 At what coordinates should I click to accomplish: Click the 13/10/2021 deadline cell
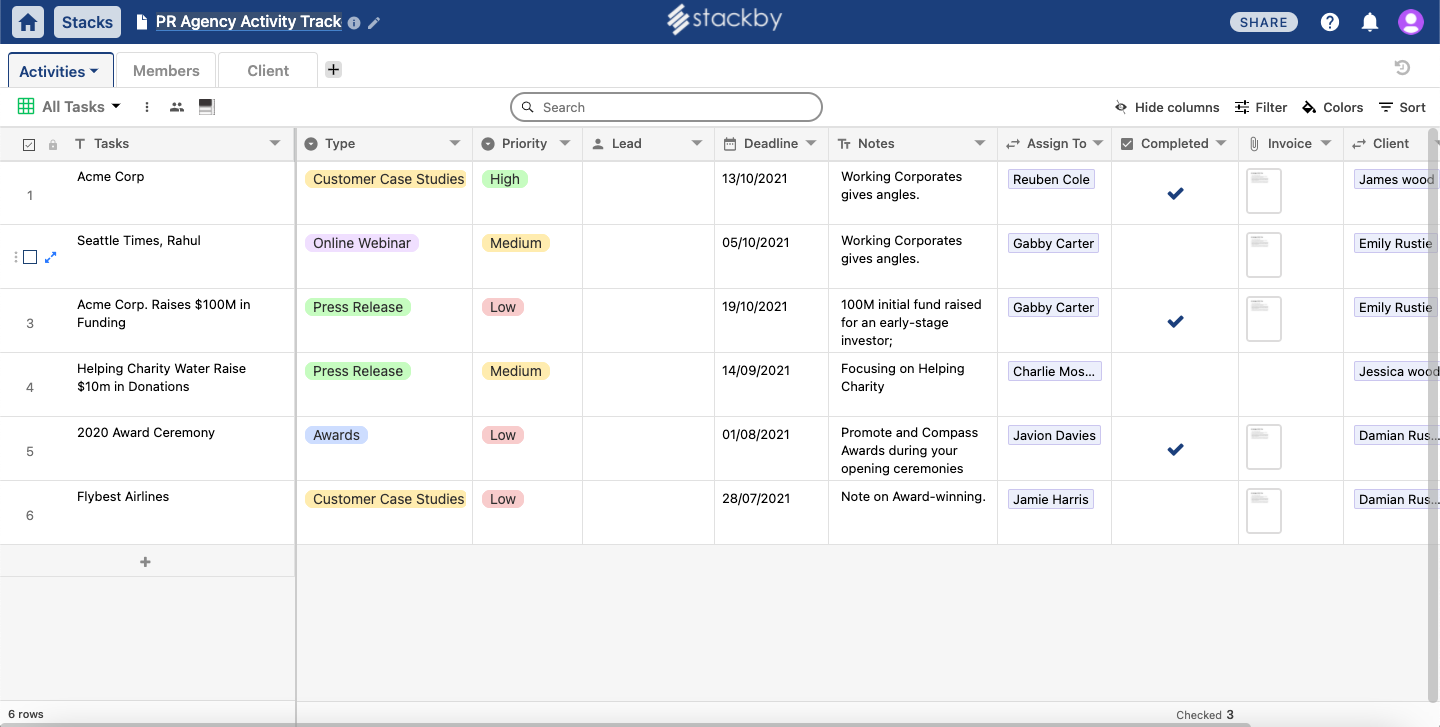[771, 193]
